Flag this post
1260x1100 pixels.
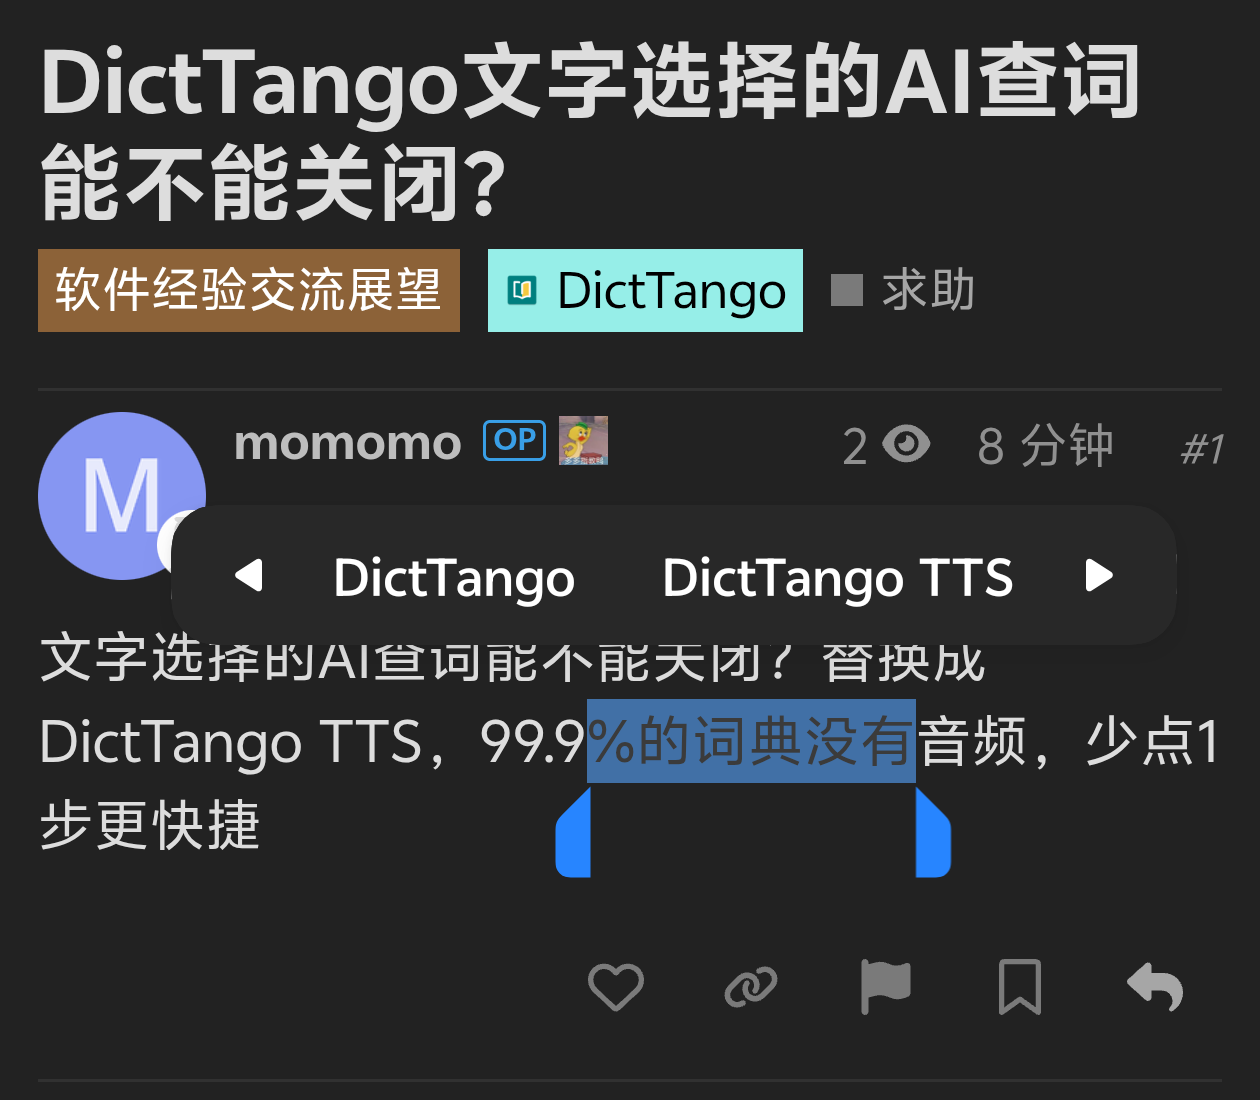(x=885, y=987)
